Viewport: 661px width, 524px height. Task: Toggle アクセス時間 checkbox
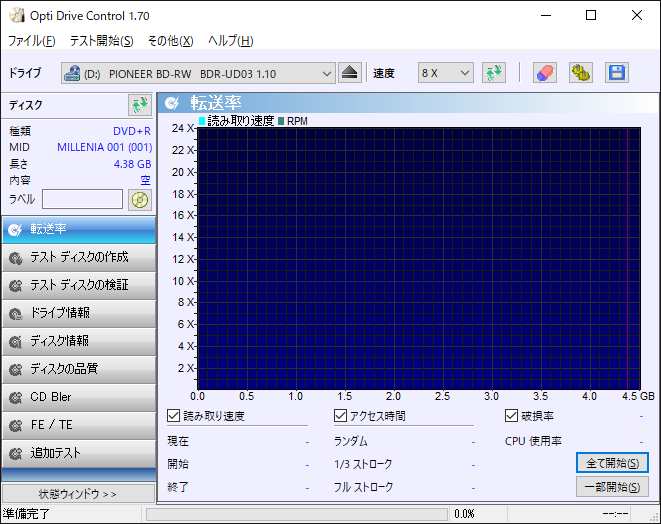[x=340, y=416]
